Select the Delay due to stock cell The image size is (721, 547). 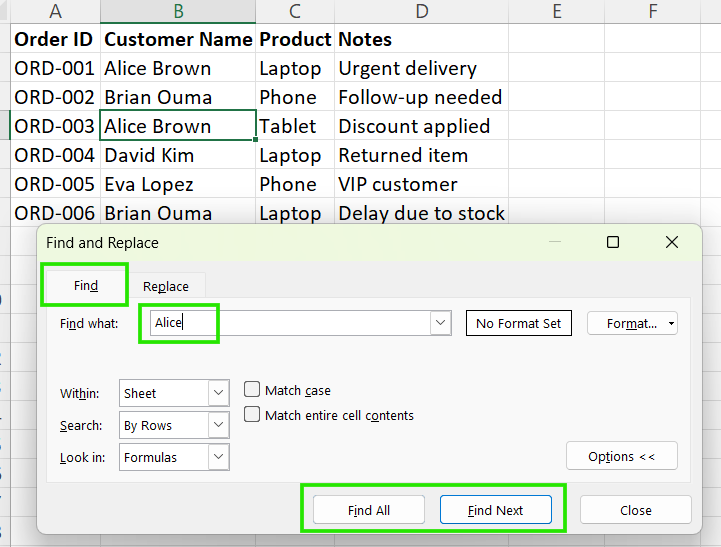point(422,213)
